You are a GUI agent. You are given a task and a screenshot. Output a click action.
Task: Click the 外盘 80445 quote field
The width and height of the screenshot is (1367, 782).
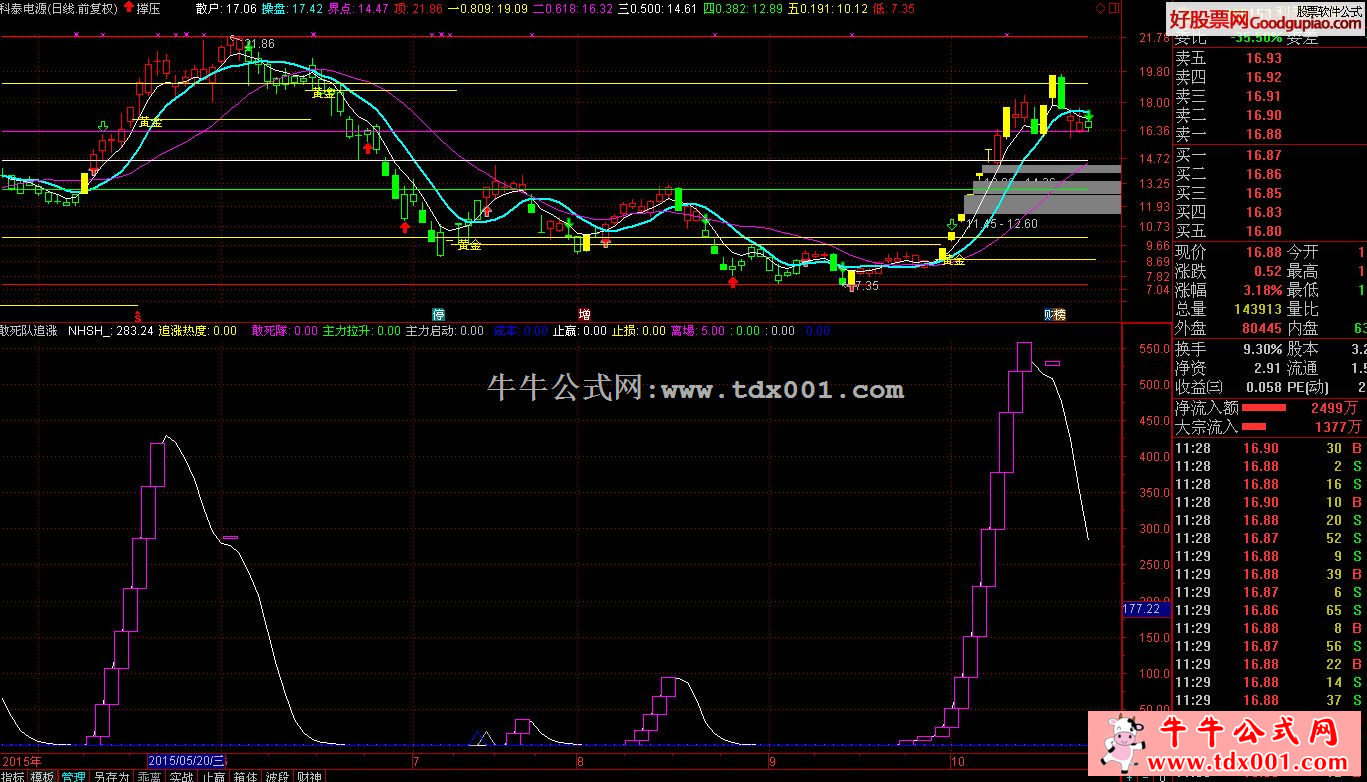pyautogui.click(x=1228, y=328)
